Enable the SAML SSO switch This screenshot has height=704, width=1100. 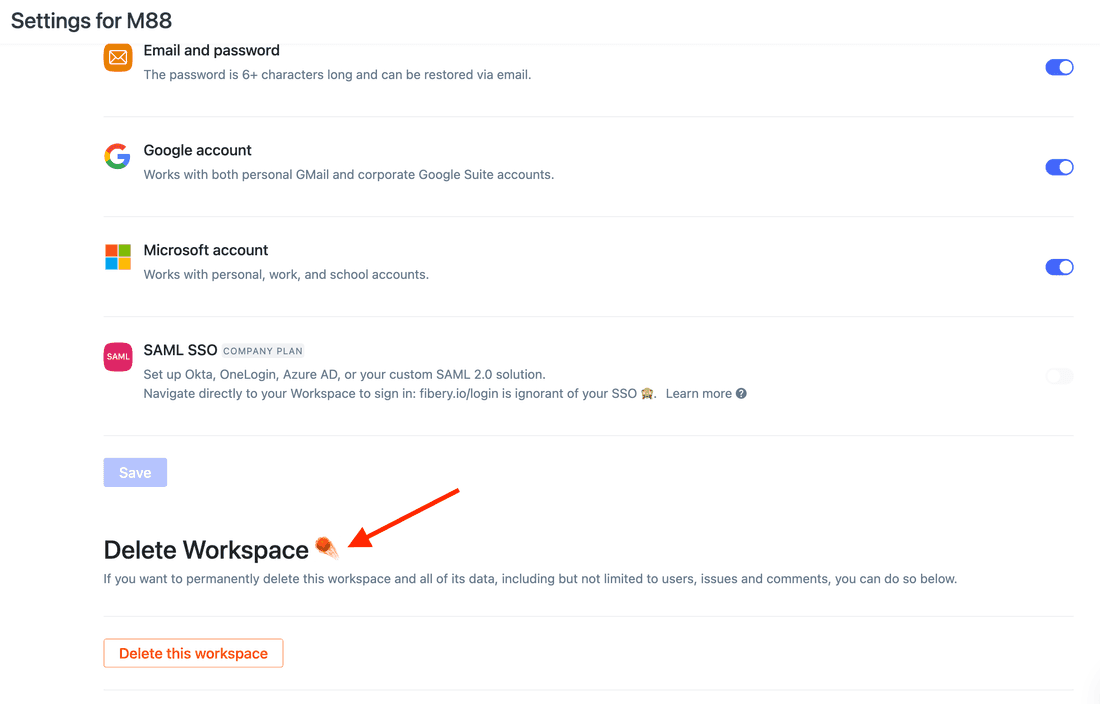1059,376
